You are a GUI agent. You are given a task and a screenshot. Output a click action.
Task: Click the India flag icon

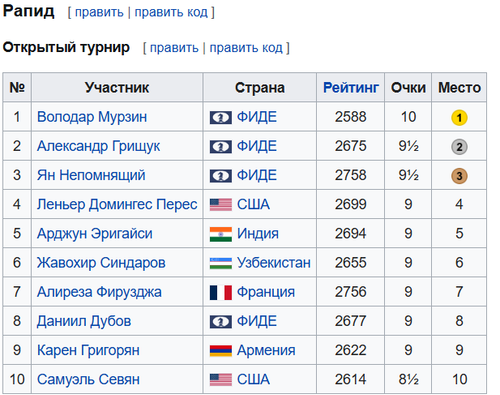pyautogui.click(x=221, y=234)
